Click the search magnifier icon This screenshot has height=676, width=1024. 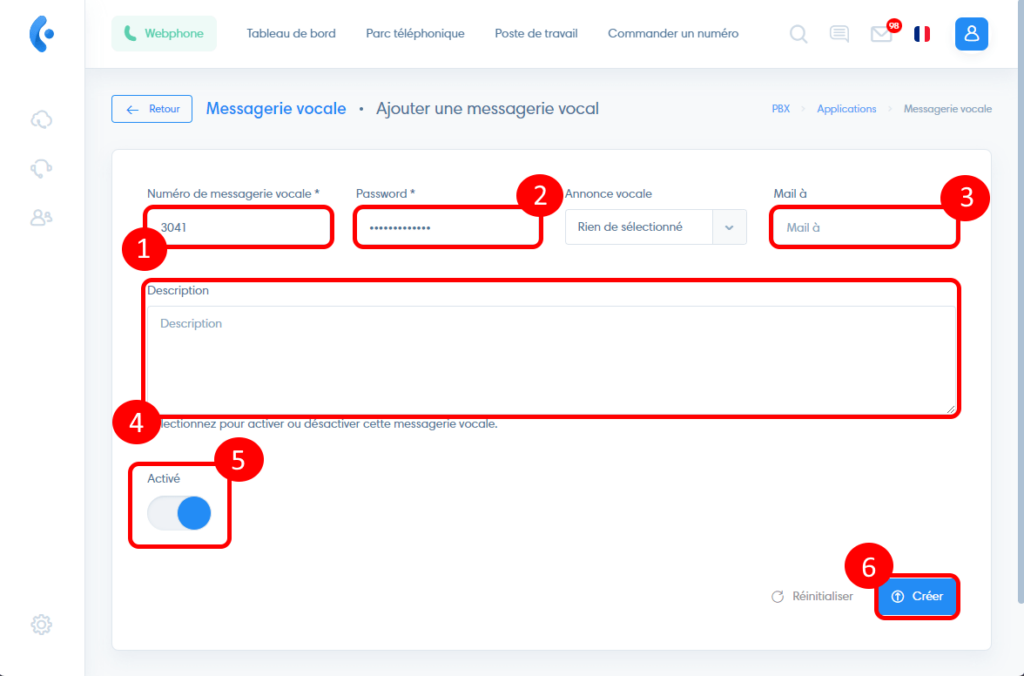coord(798,34)
